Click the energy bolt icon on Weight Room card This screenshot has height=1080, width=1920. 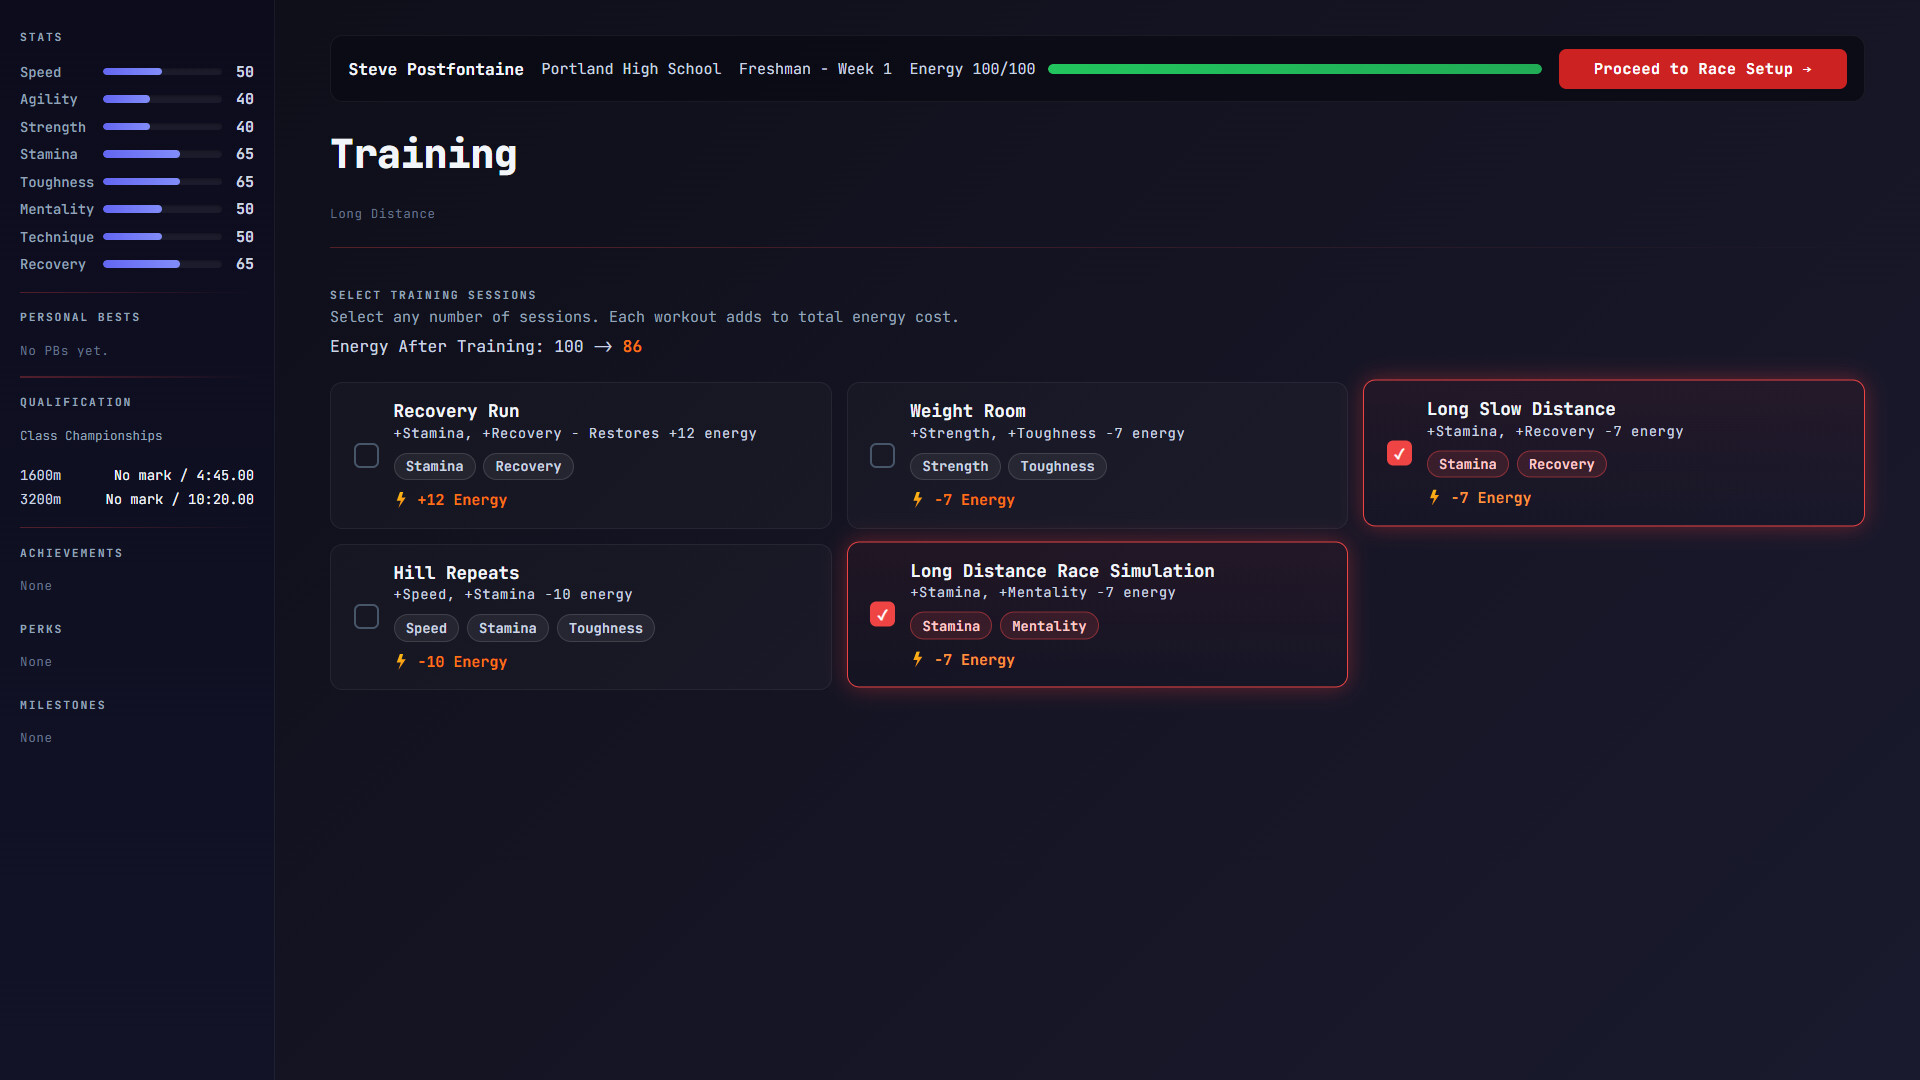click(x=917, y=499)
